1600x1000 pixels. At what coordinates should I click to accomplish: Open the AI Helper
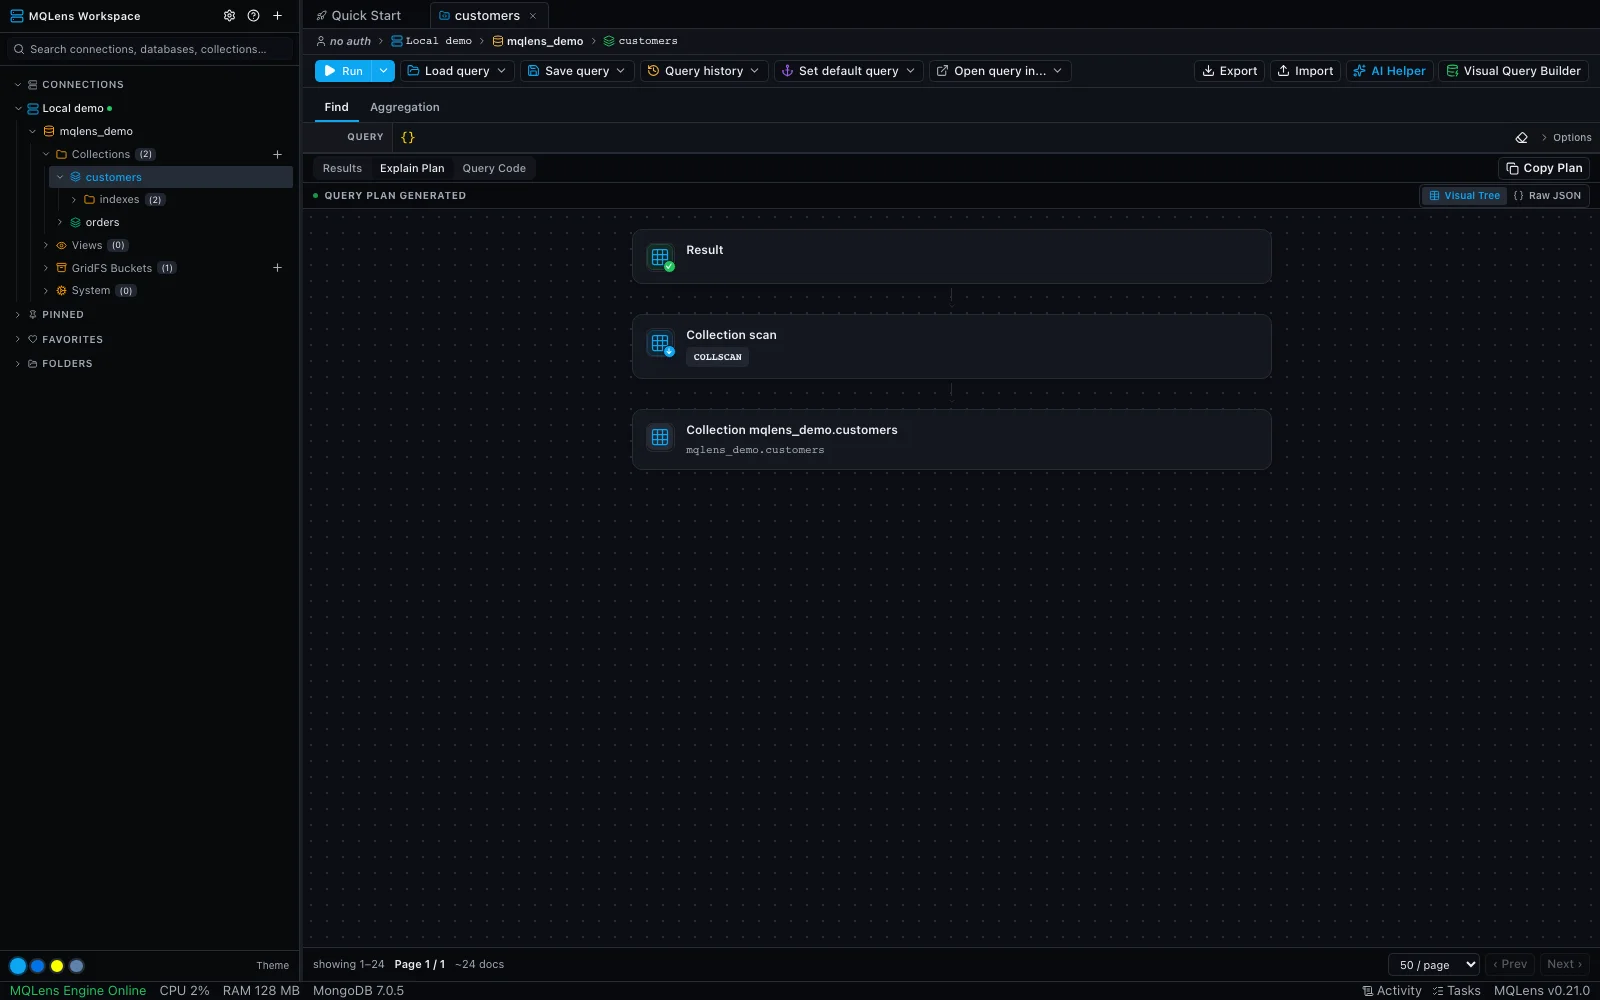click(1389, 71)
